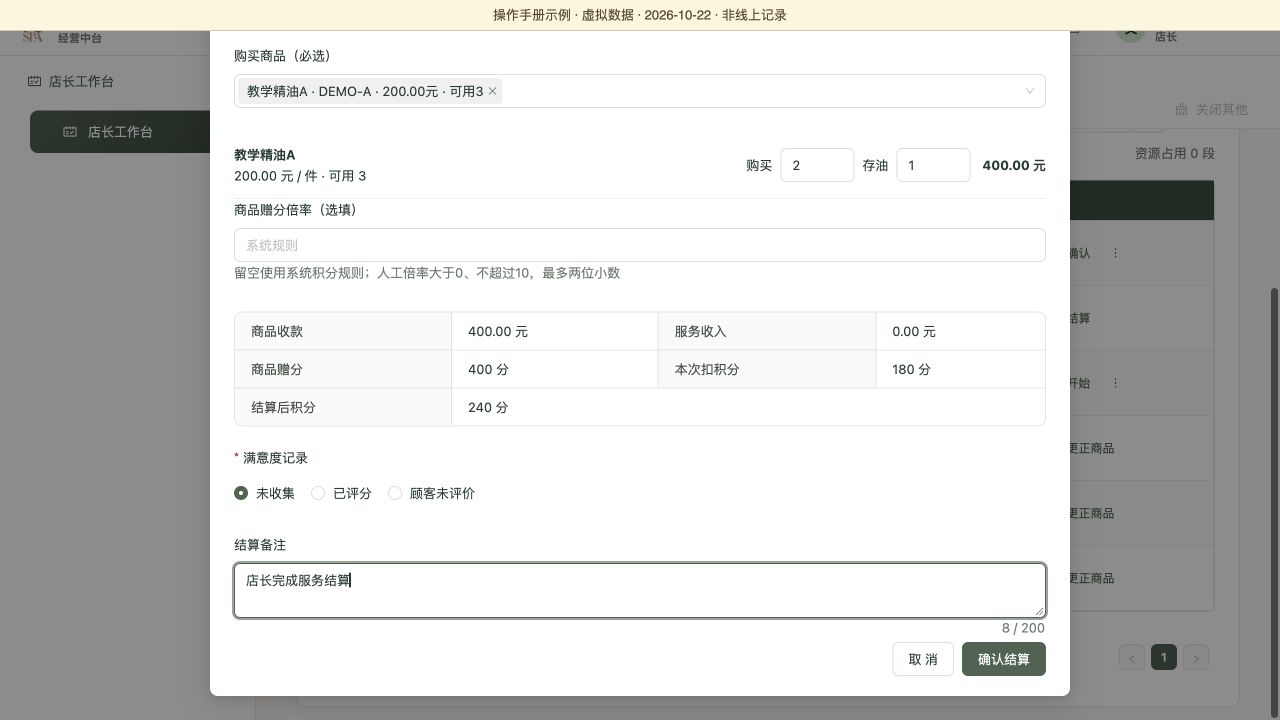Viewport: 1280px width, 720px height.
Task: Click the 0.00 元 服务收入 value
Action: pyautogui.click(x=914, y=331)
